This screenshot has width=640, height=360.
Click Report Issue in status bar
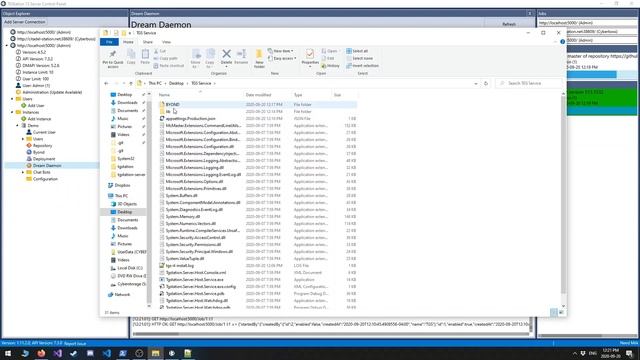tap(75, 343)
